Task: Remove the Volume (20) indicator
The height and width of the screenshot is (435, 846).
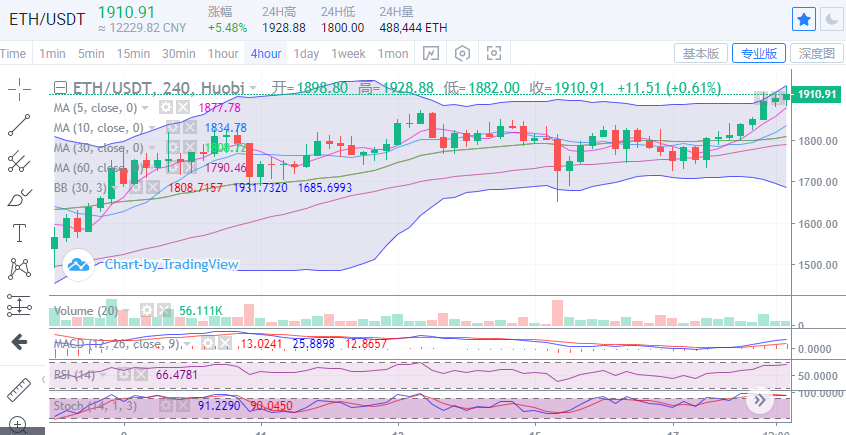Action: pyautogui.click(x=164, y=311)
